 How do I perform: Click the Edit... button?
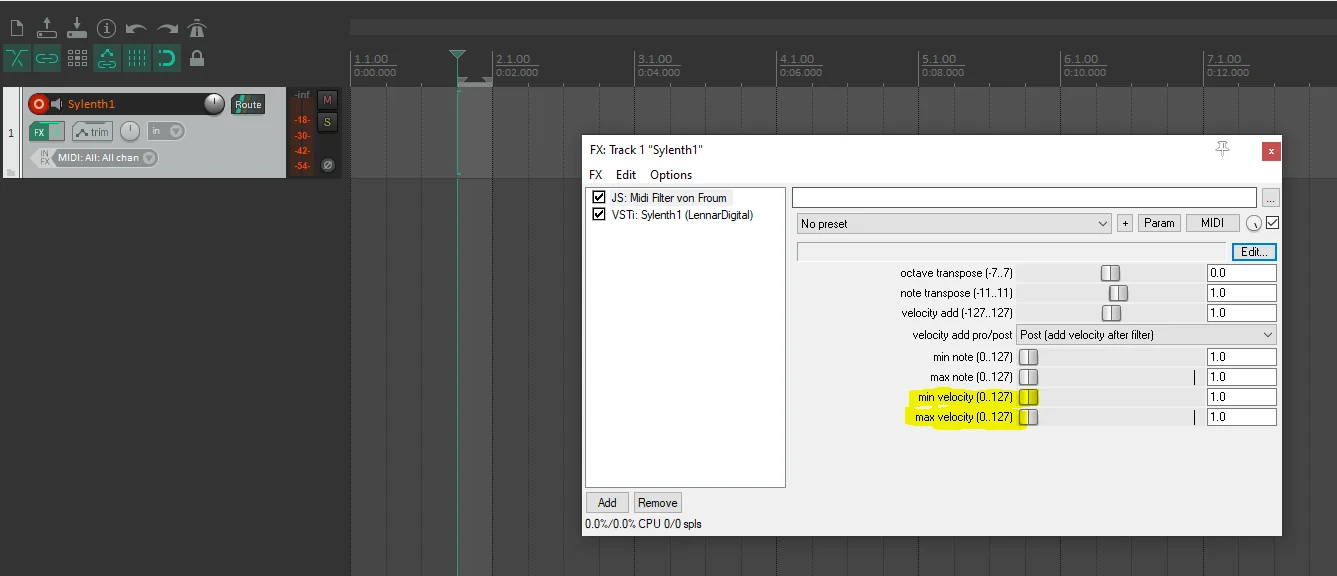pos(1254,252)
